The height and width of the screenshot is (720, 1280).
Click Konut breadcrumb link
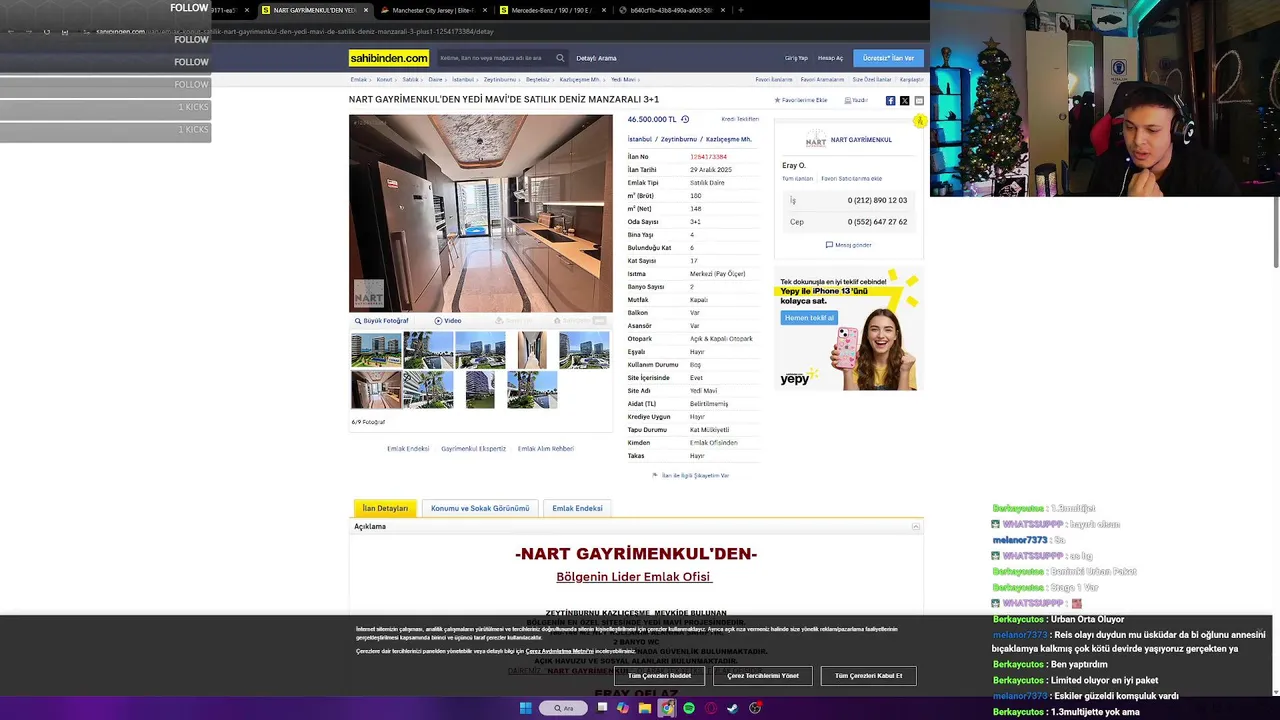(x=384, y=79)
